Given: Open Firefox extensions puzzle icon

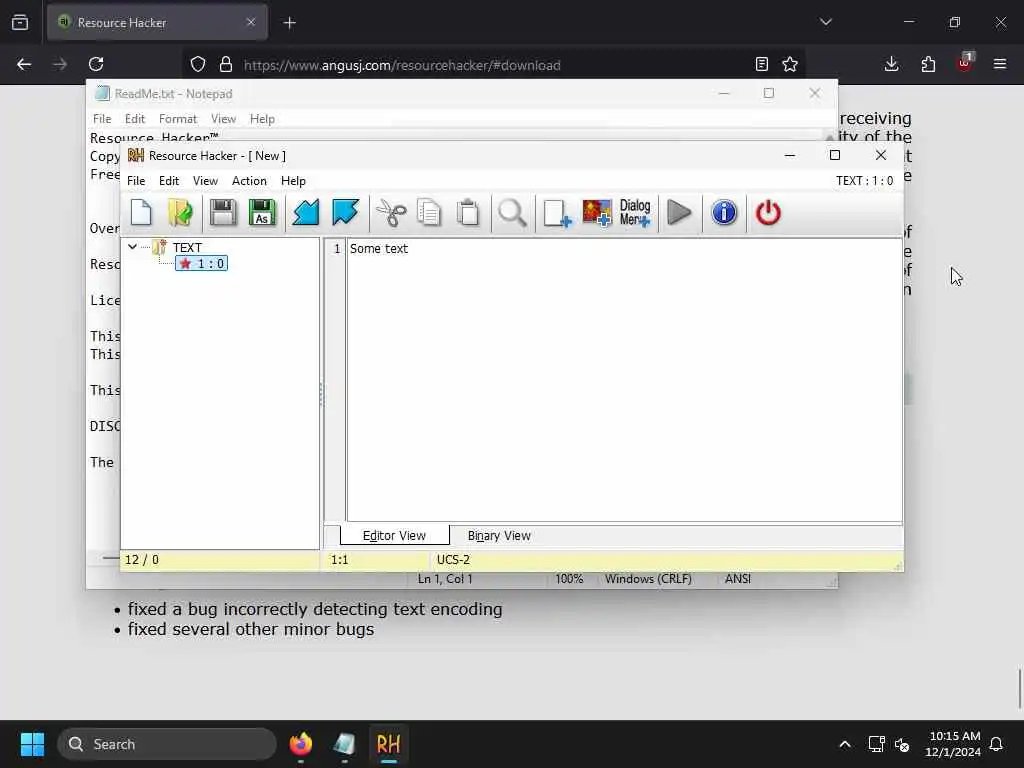Looking at the screenshot, I should click(928, 64).
